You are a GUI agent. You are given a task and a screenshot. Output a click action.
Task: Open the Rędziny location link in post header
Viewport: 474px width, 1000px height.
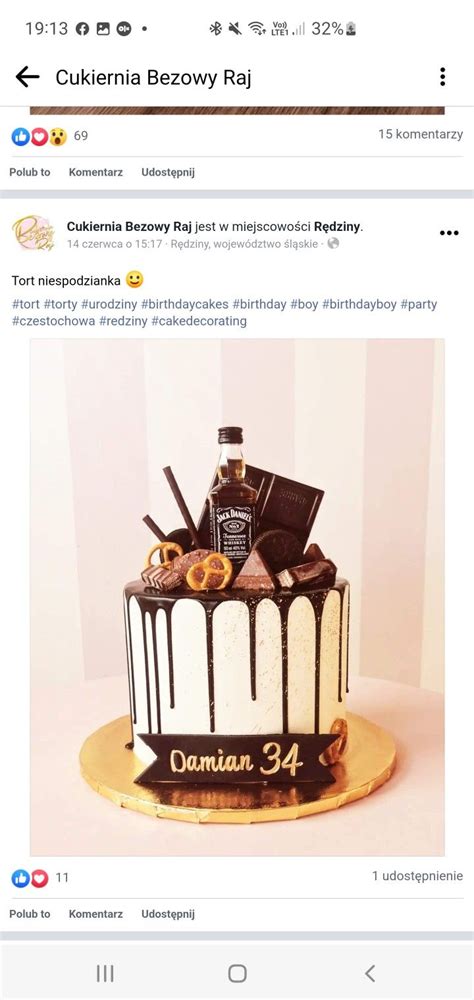tap(338, 226)
